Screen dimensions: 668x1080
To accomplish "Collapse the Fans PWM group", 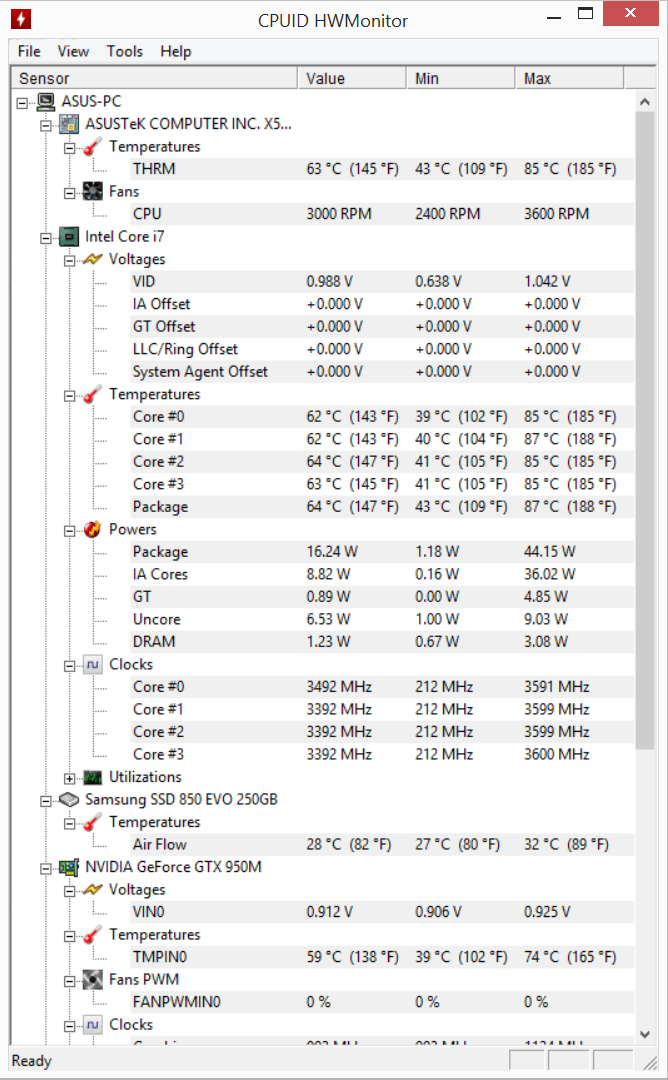I will point(70,982).
